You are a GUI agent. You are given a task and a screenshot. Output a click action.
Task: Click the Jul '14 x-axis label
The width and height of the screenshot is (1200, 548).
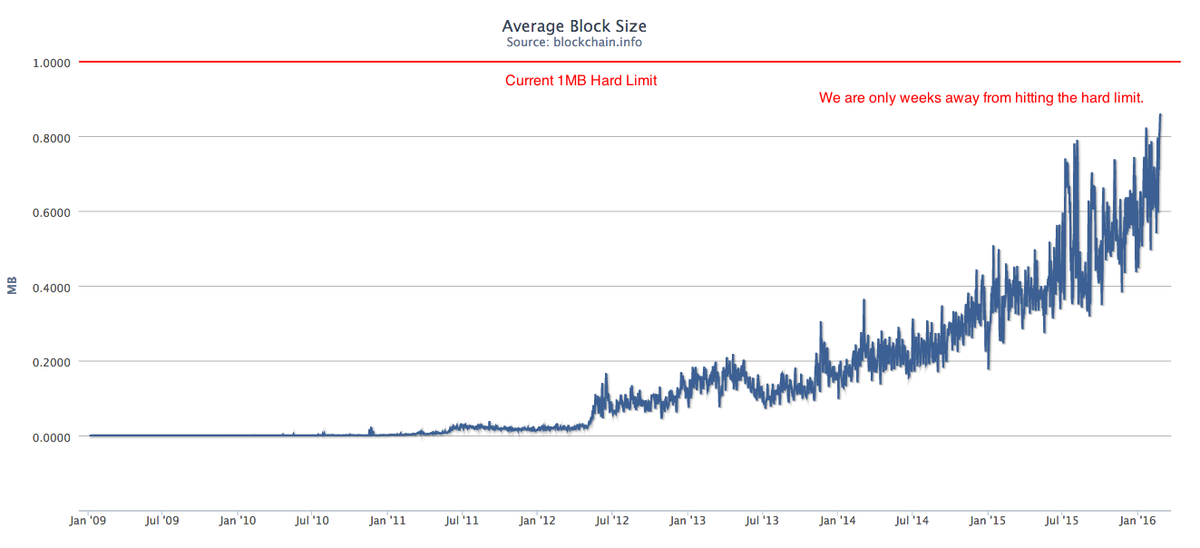coord(913,521)
